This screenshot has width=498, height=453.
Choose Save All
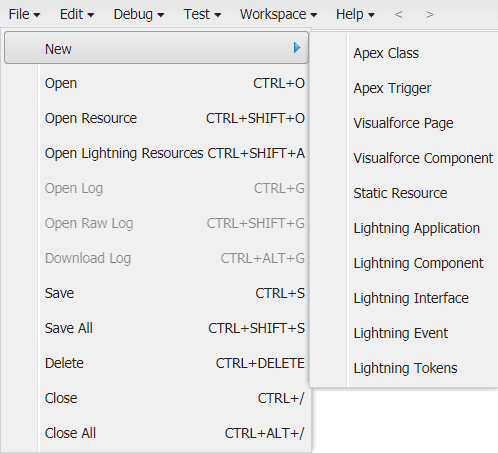pyautogui.click(x=175, y=328)
